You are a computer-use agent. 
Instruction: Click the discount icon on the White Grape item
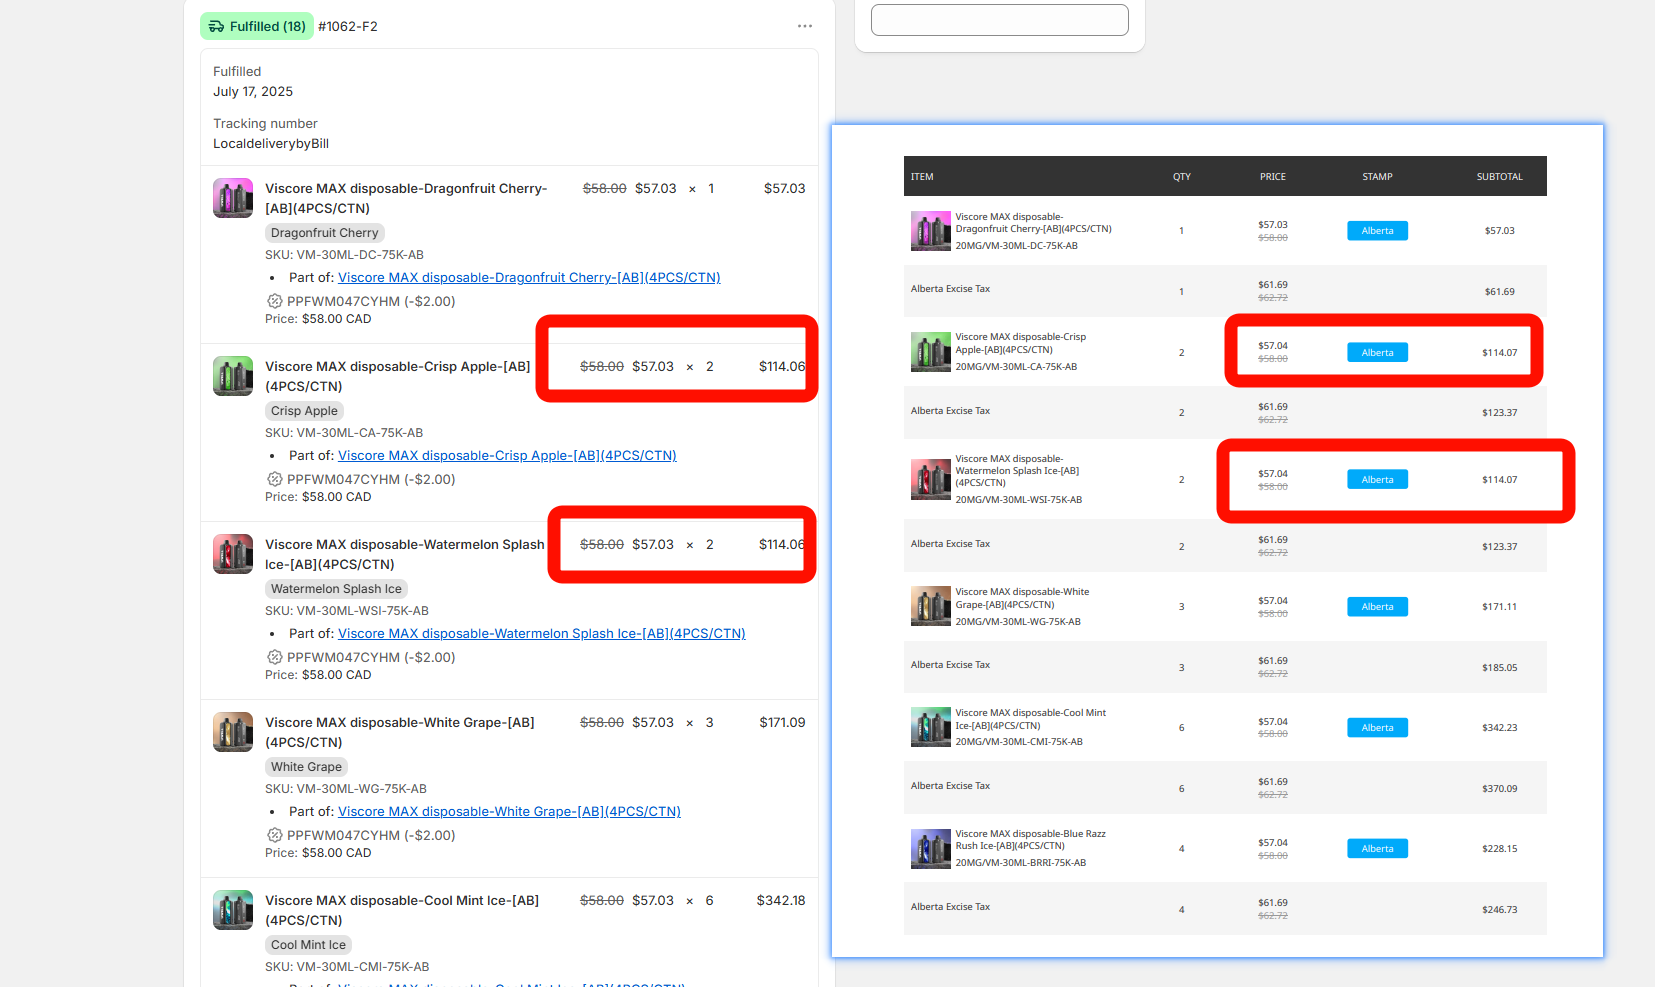(x=274, y=835)
